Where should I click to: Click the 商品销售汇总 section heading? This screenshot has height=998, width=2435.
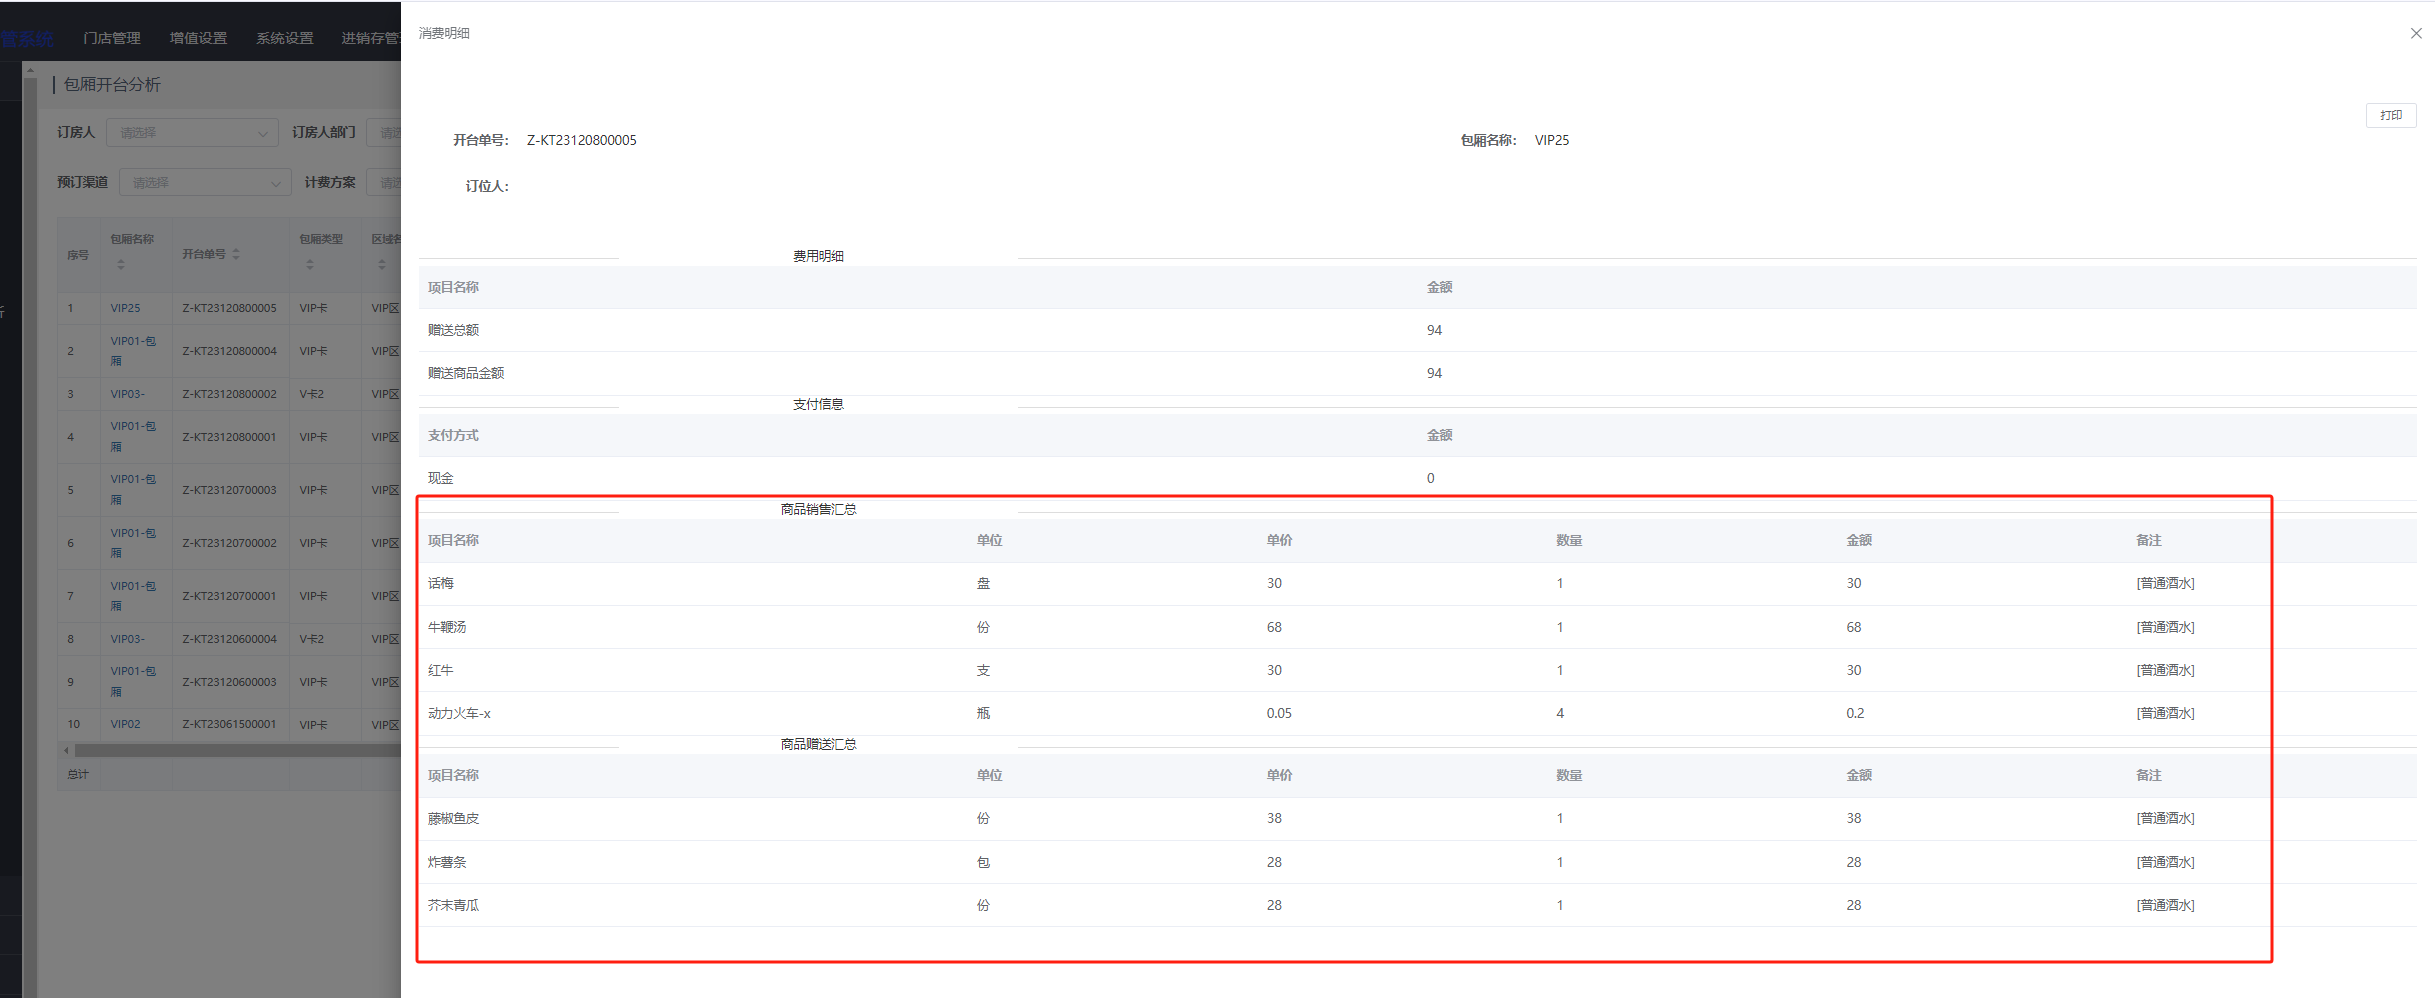tap(818, 509)
